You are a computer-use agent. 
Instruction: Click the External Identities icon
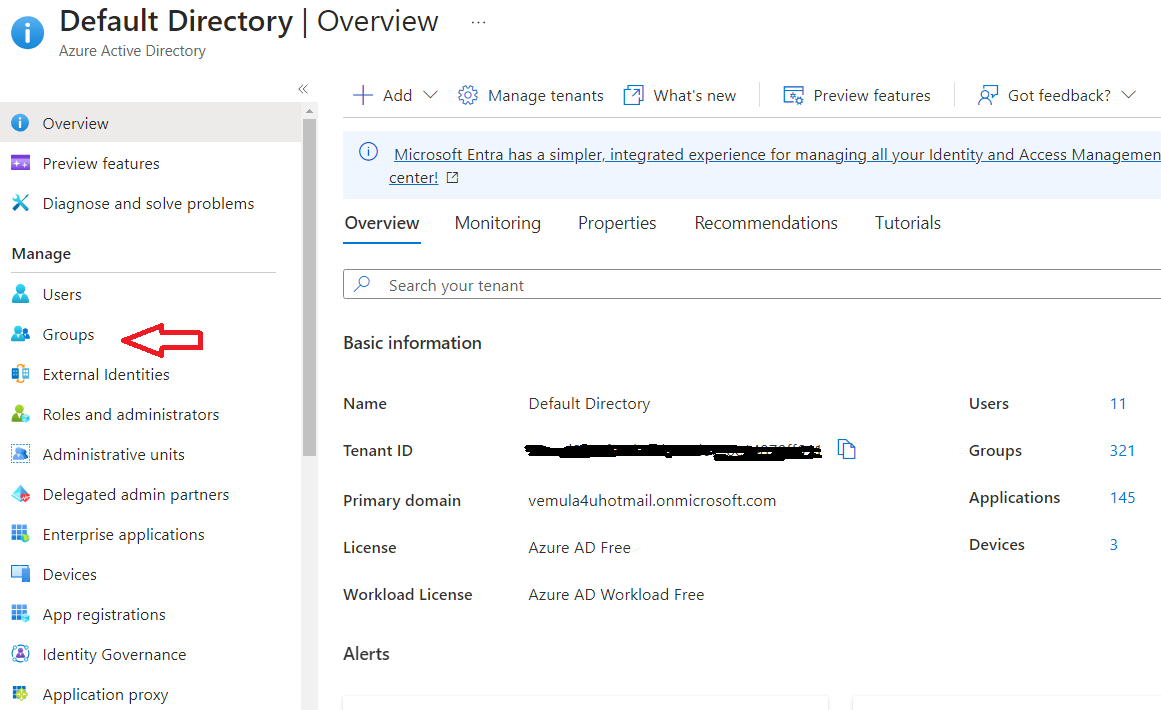click(21, 374)
